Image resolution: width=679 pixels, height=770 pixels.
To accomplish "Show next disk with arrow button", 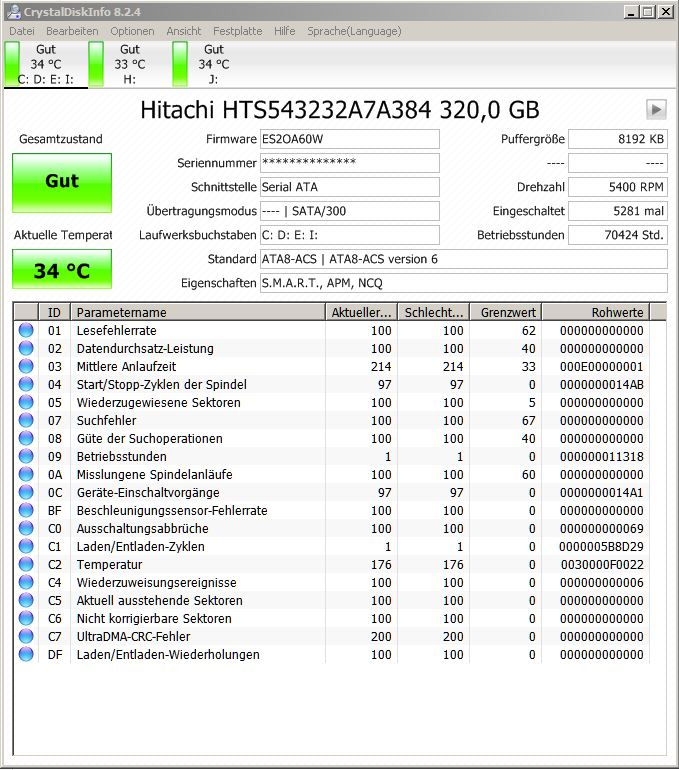I will point(656,110).
